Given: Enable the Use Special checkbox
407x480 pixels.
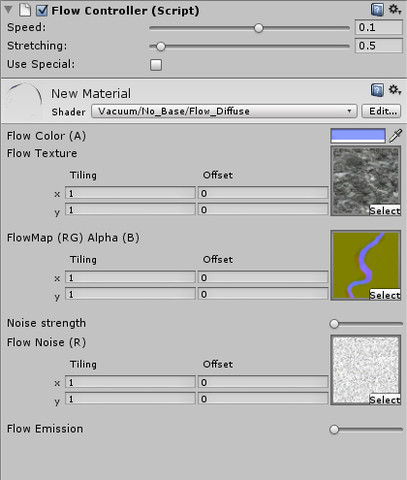Looking at the screenshot, I should (156, 65).
